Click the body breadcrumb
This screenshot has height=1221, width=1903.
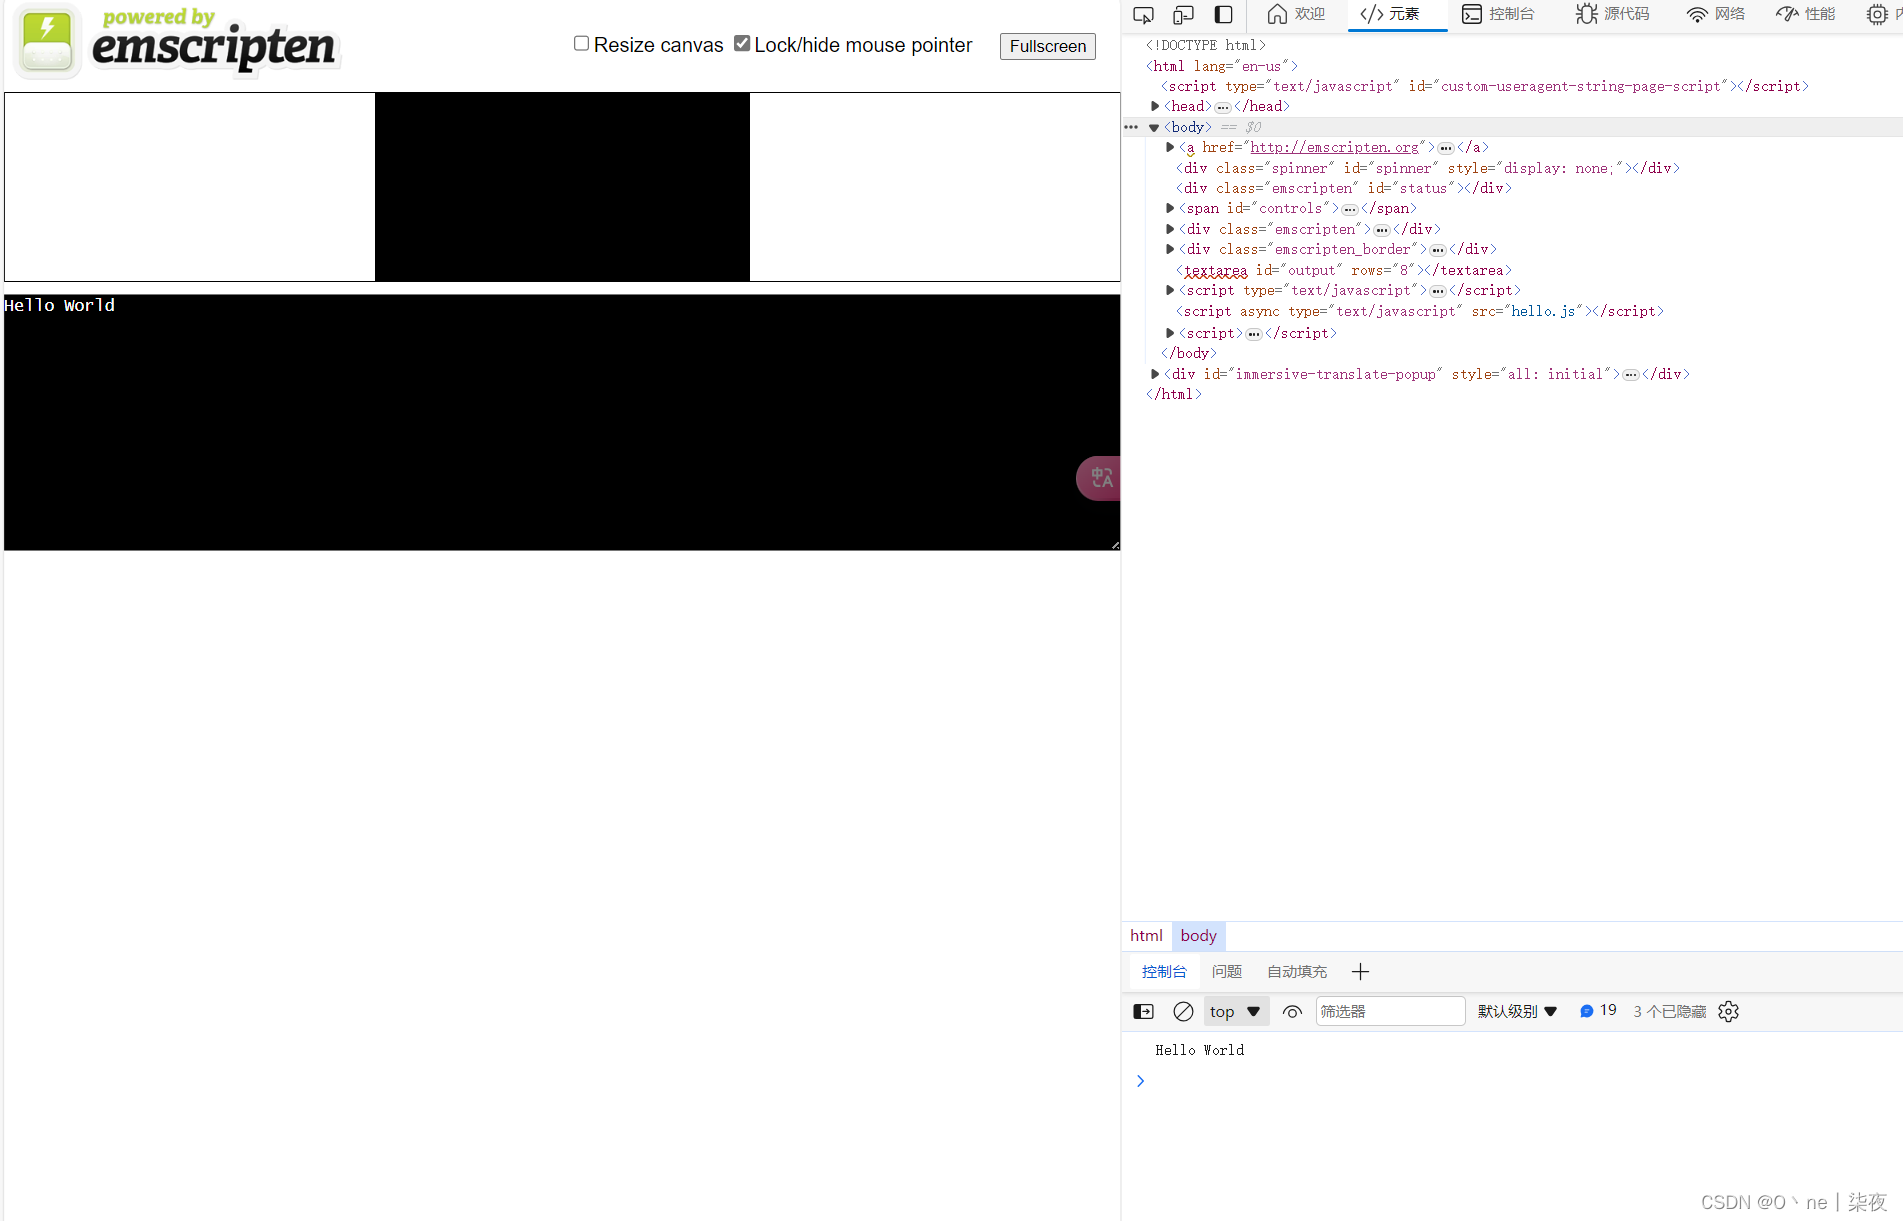[1198, 936]
